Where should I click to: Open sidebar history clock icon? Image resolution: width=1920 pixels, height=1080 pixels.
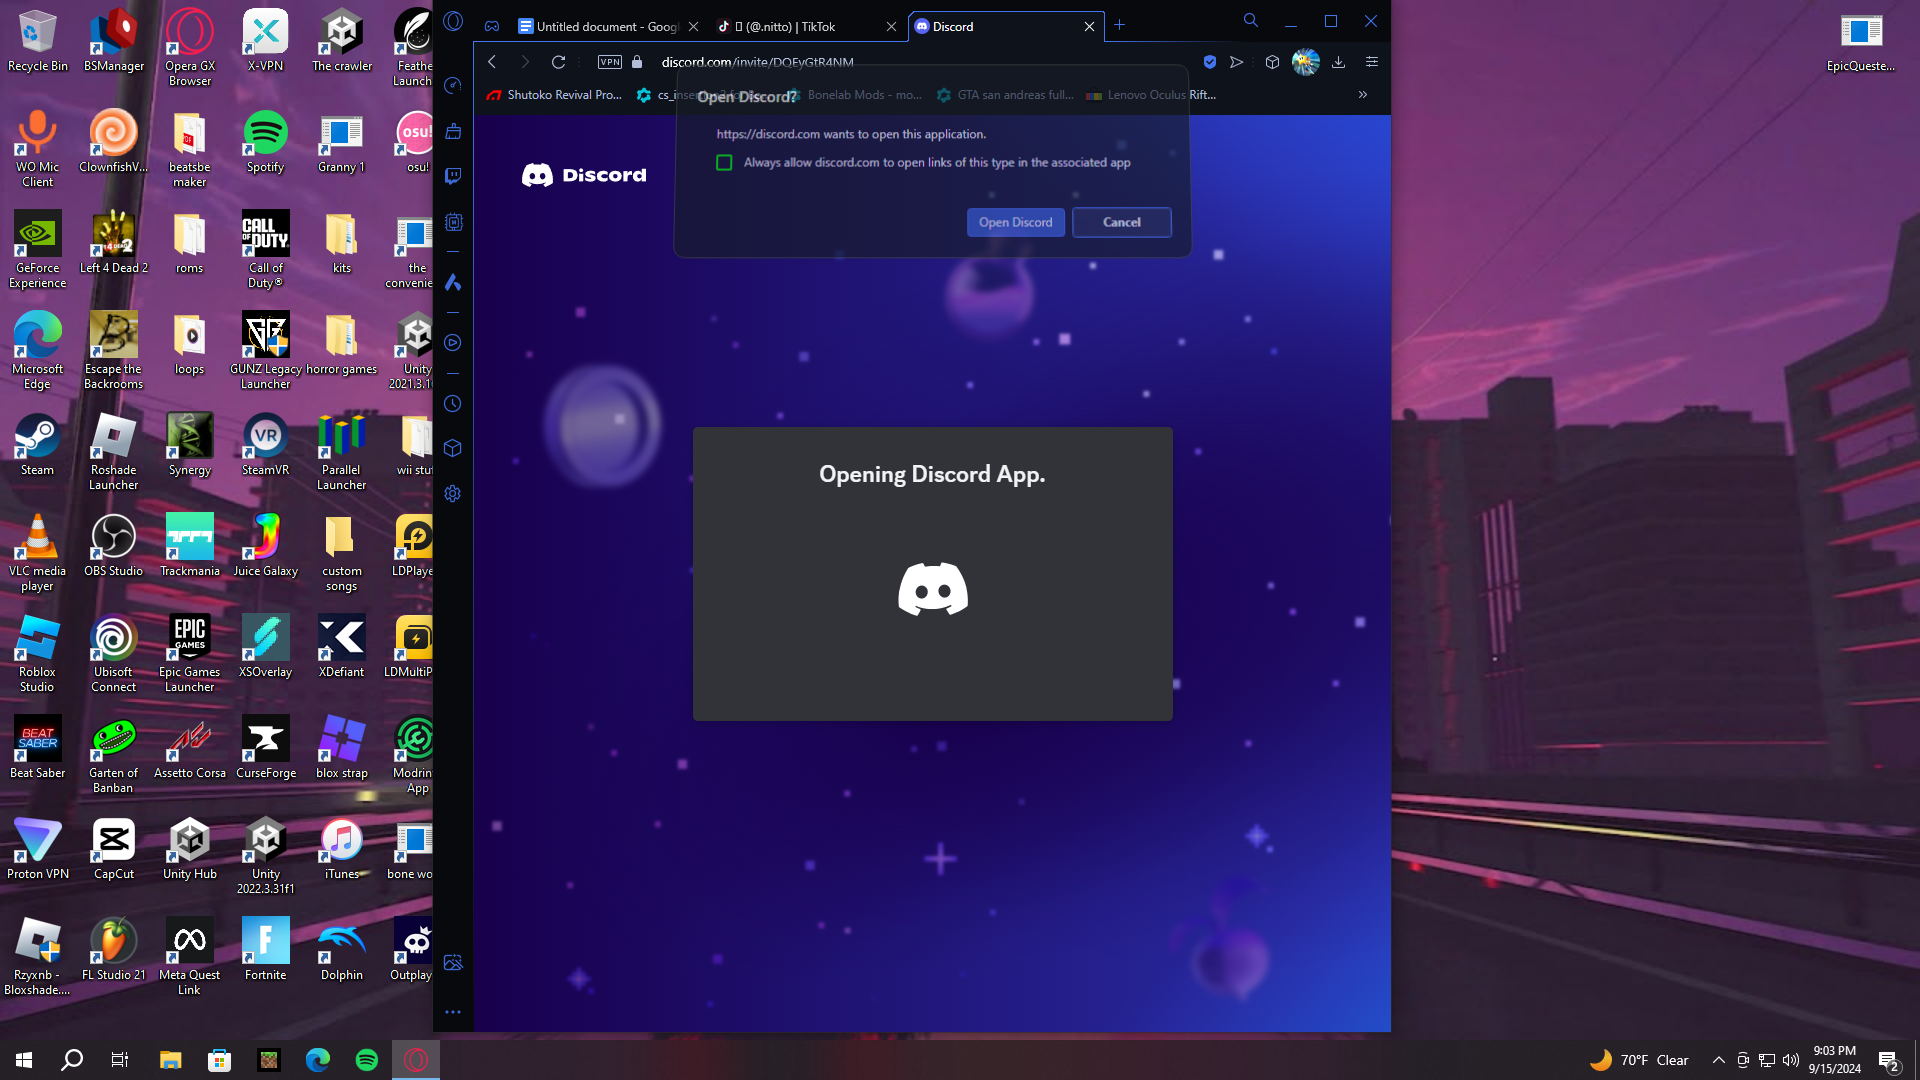click(453, 404)
